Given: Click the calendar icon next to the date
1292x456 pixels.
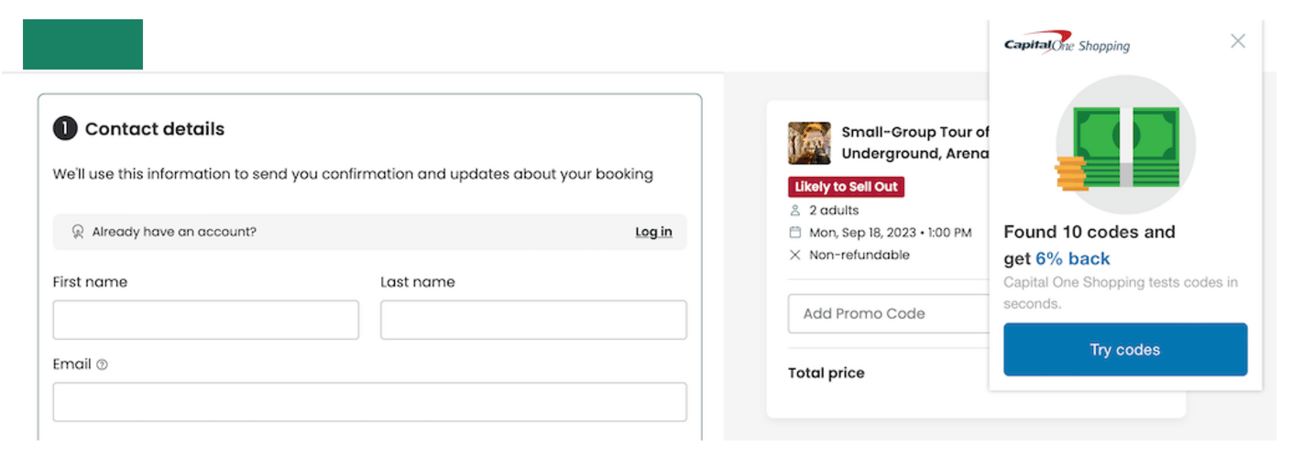Looking at the screenshot, I should 795,233.
